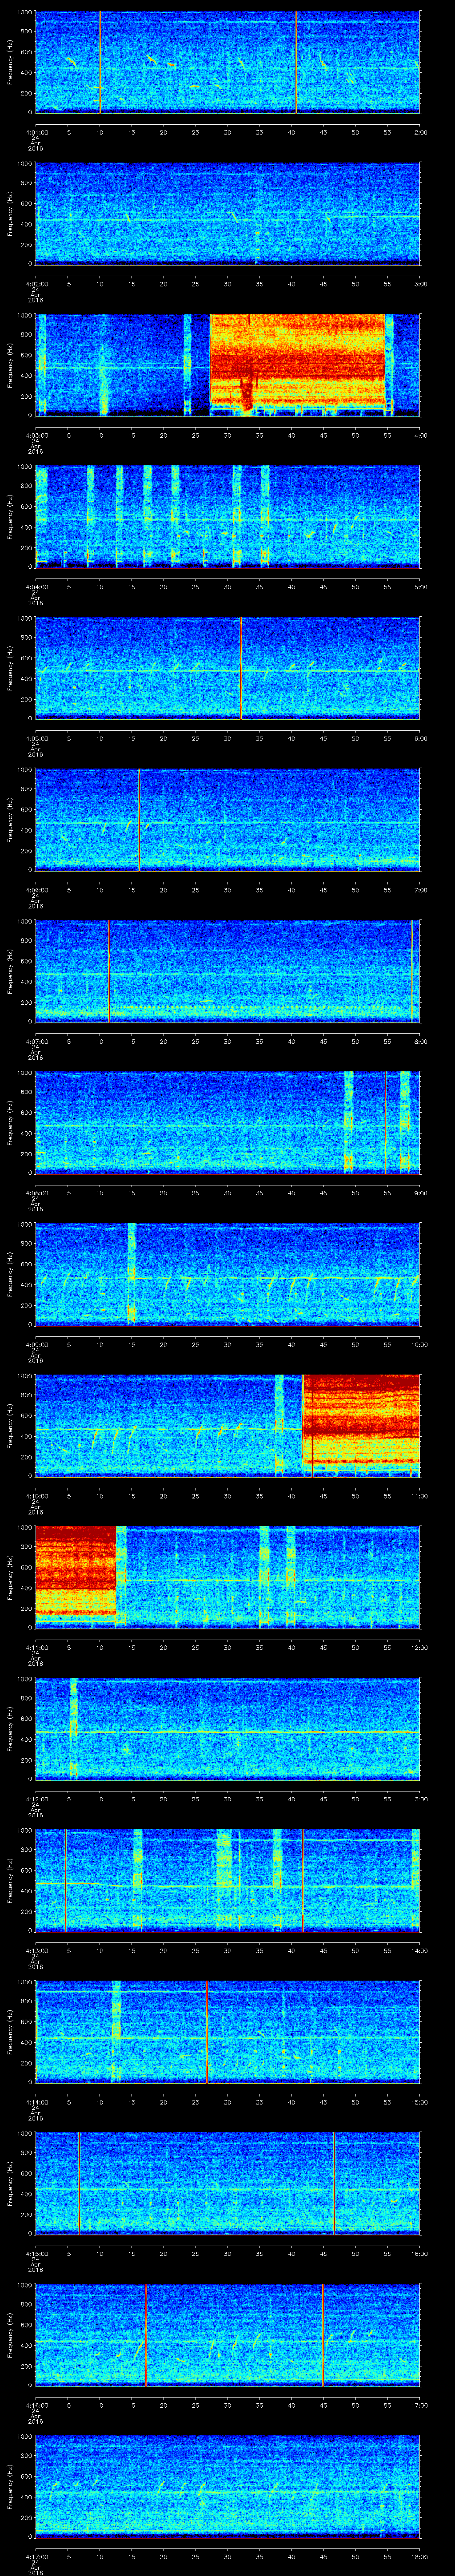Click the "14:00" end-of-axis label
455x2576 pixels.
click(x=419, y=1950)
